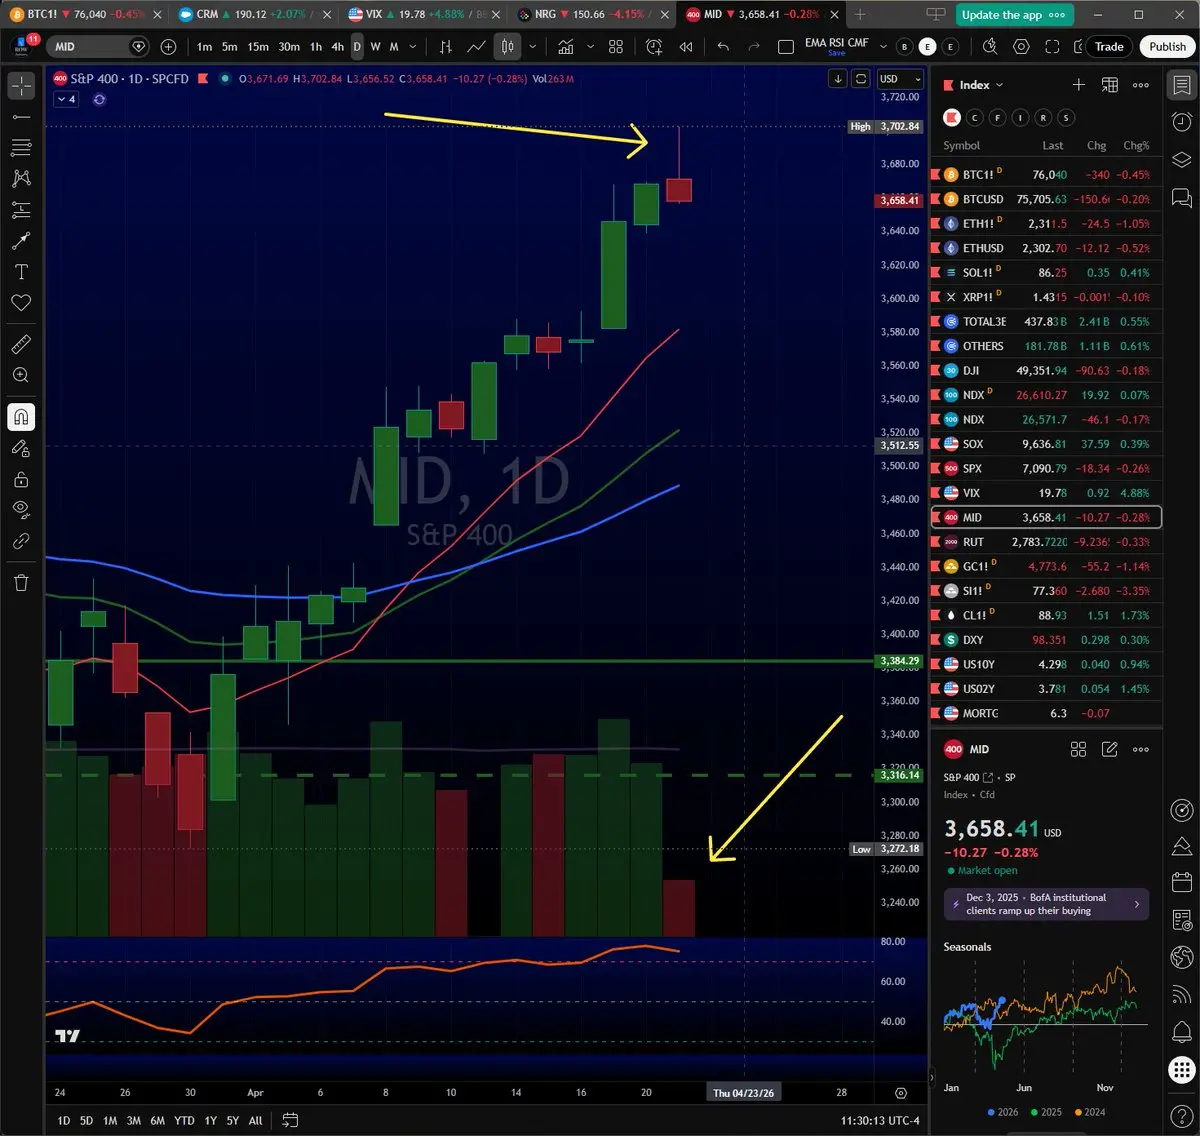Select the text annotation tool
The image size is (1200, 1136).
(x=21, y=272)
